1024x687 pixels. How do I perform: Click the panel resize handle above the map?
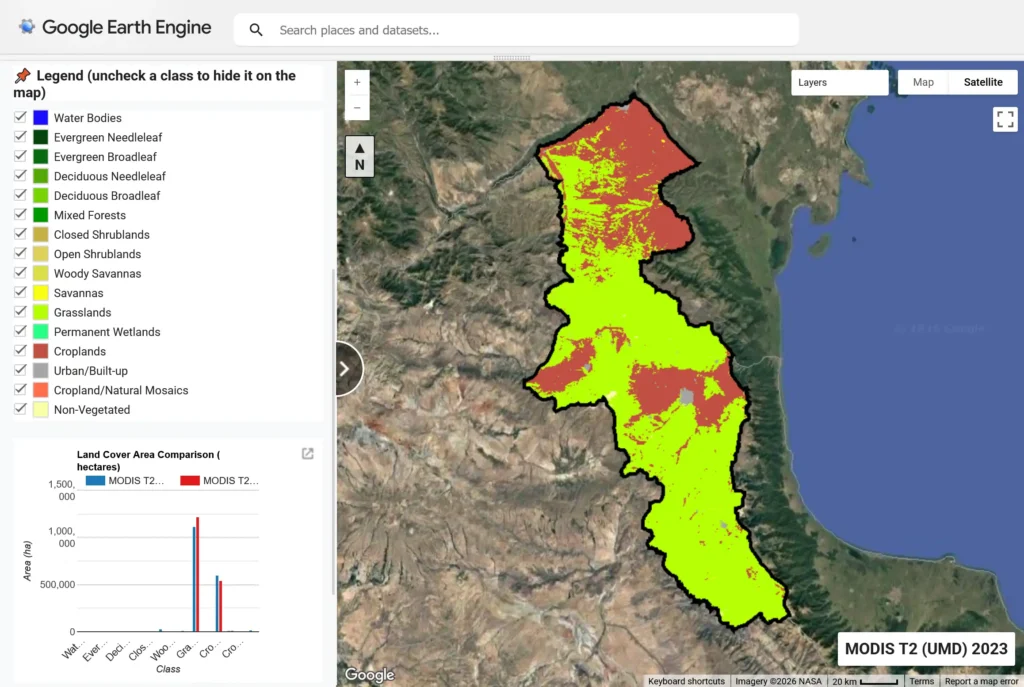(511, 58)
